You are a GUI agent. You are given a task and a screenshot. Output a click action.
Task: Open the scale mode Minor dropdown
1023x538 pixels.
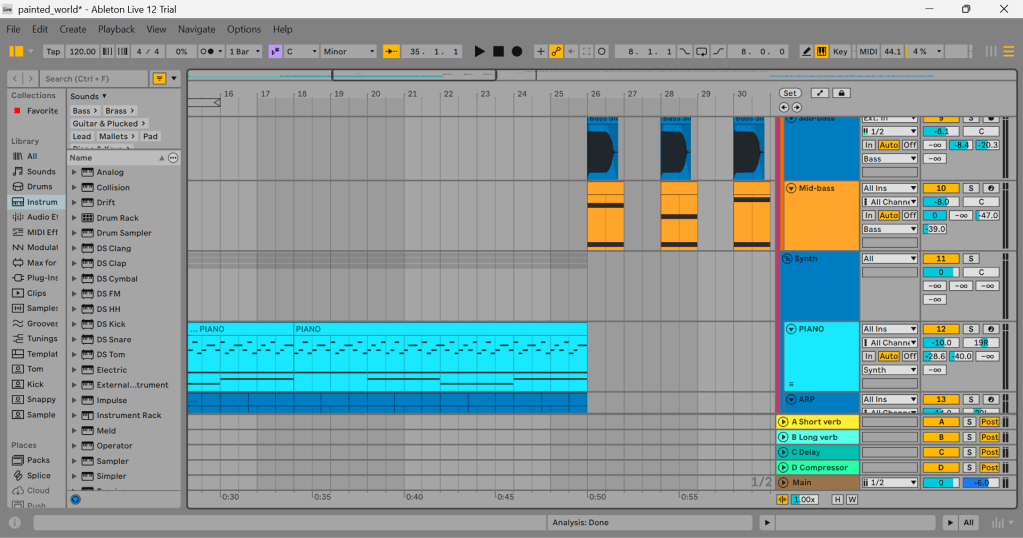(x=349, y=51)
